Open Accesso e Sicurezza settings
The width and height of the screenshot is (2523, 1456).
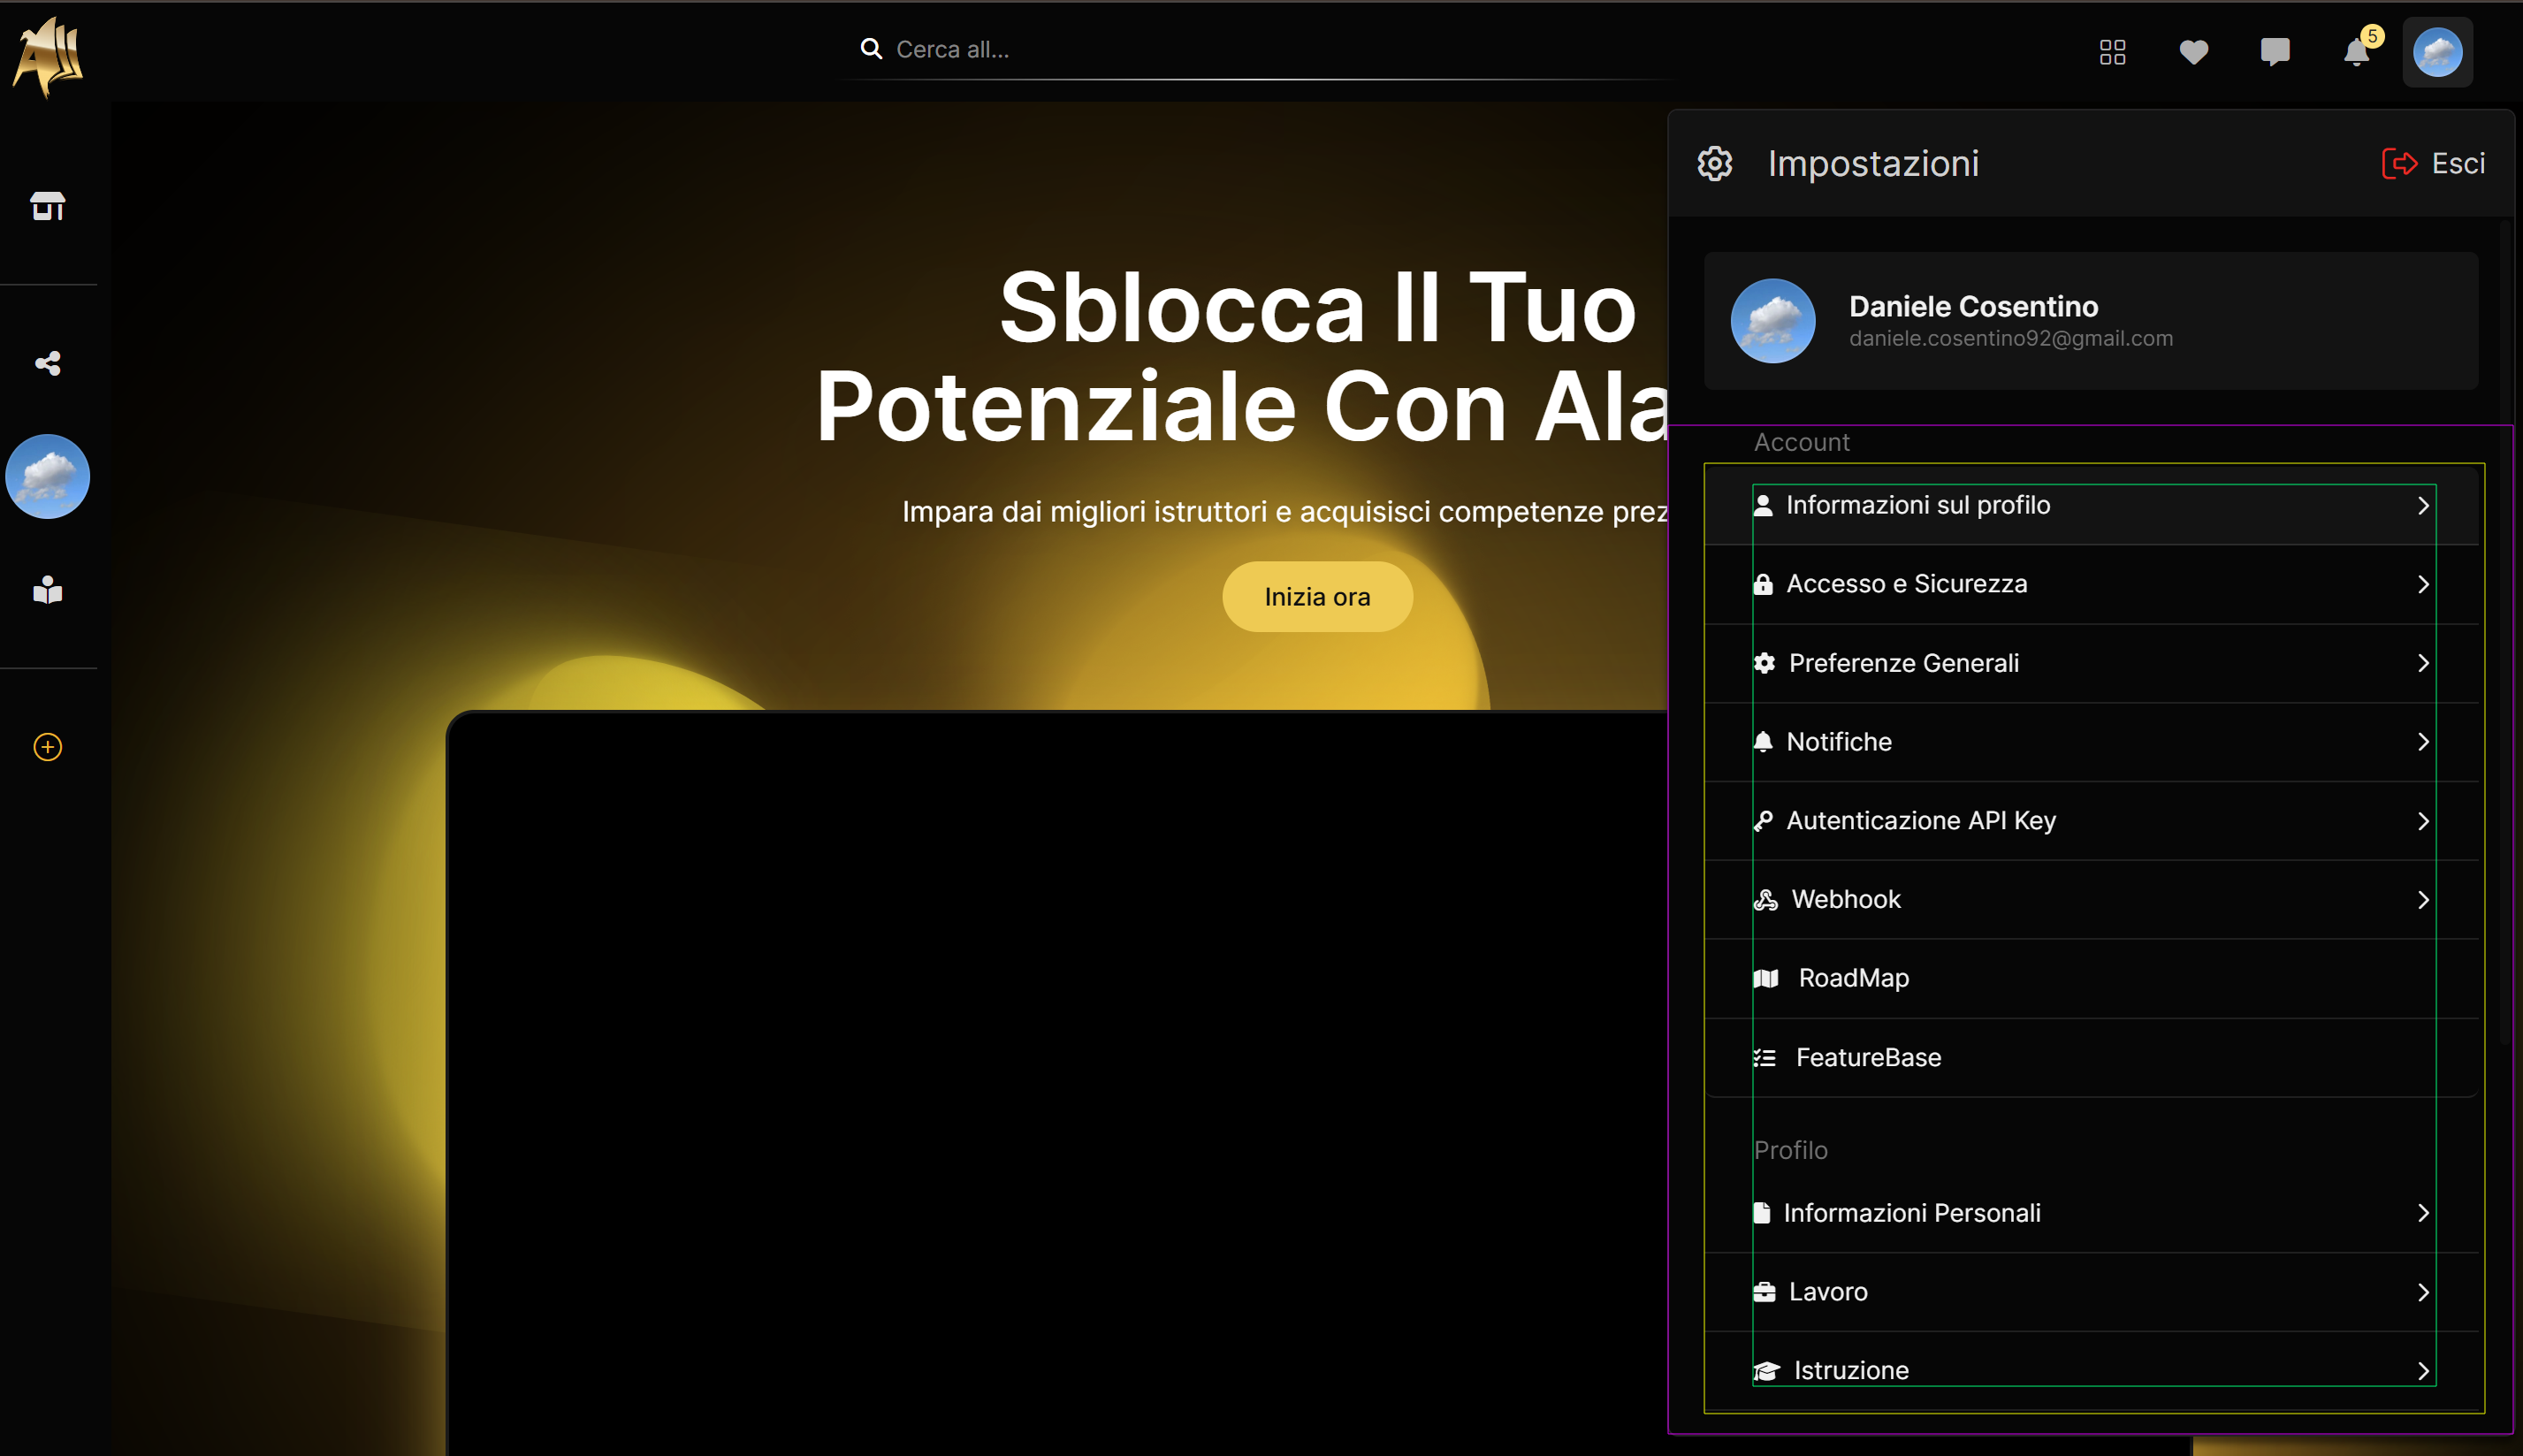click(x=2092, y=584)
